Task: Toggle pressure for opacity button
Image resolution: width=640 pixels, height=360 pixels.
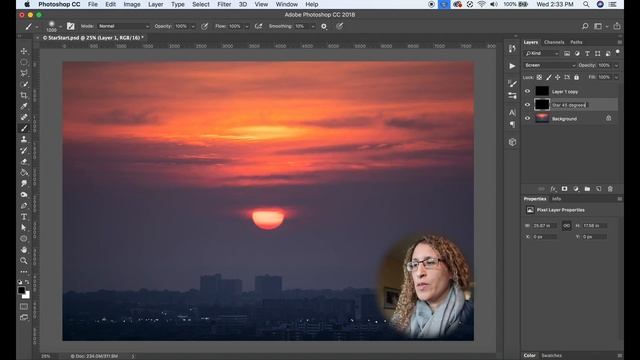Action: (204, 27)
